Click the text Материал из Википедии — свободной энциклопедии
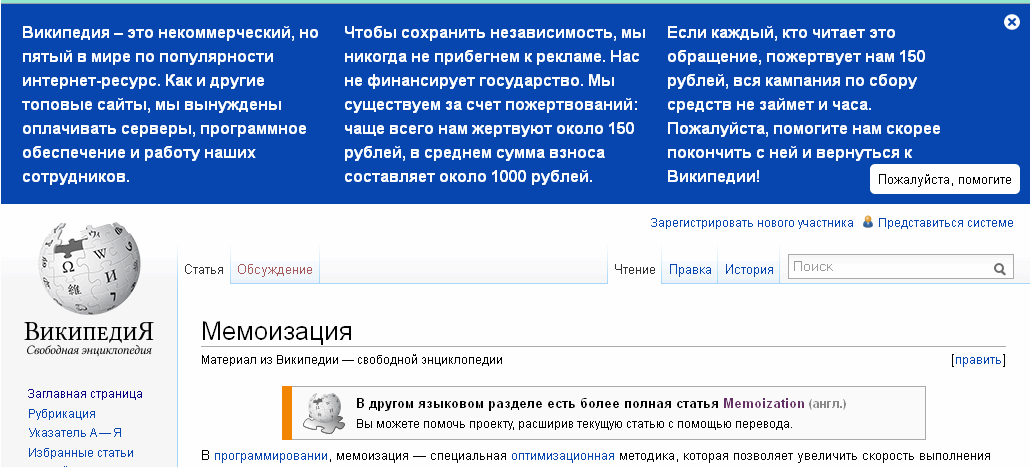Viewport: 1030px width, 467px height. coord(352,360)
